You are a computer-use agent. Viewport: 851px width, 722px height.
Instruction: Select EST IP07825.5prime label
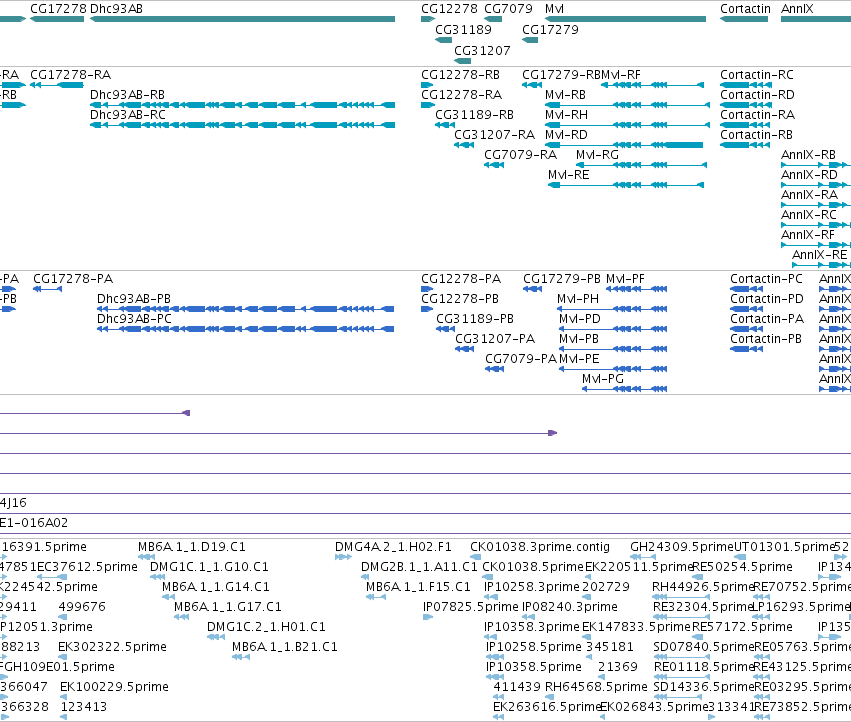(471, 607)
